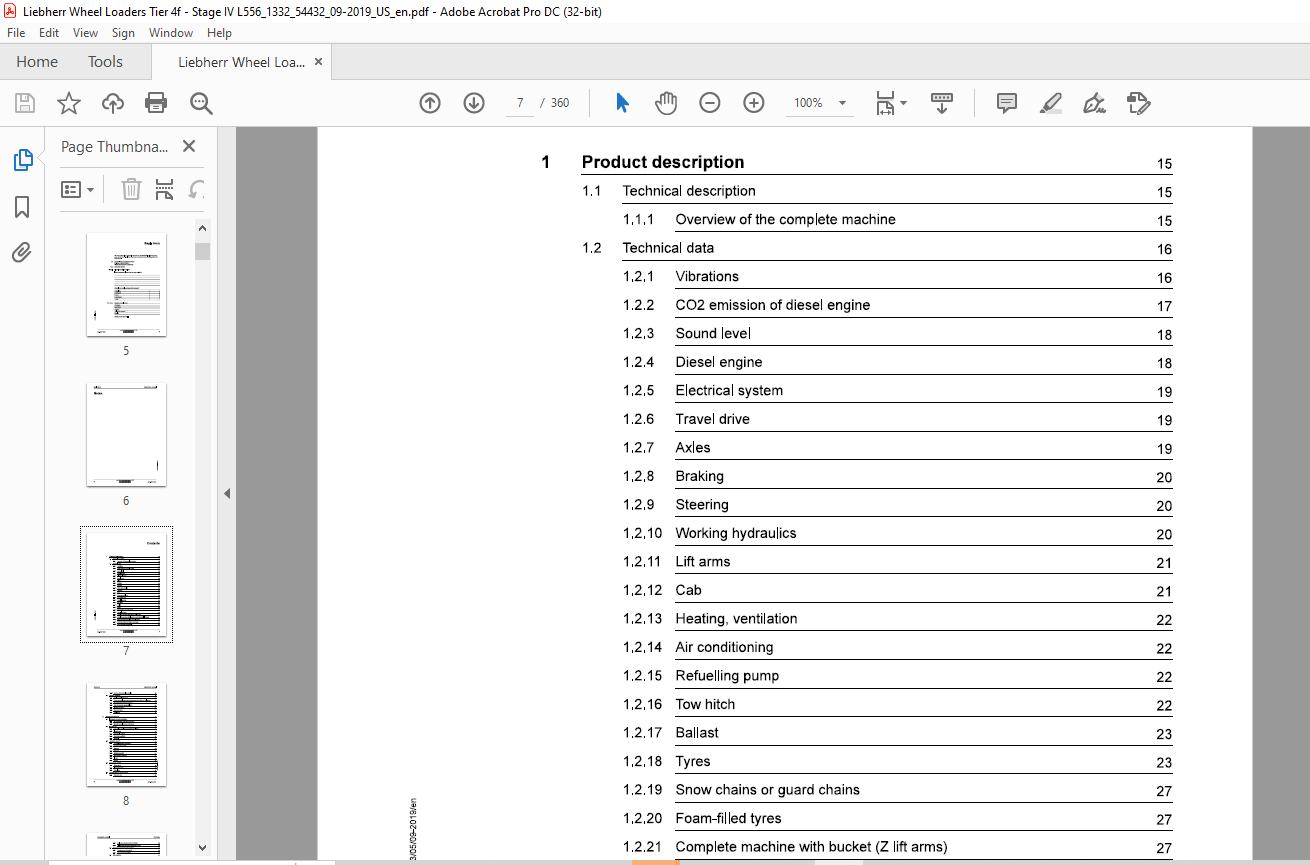This screenshot has width=1310, height=865.
Task: Open the Attachments paperclip panel
Action: (22, 252)
